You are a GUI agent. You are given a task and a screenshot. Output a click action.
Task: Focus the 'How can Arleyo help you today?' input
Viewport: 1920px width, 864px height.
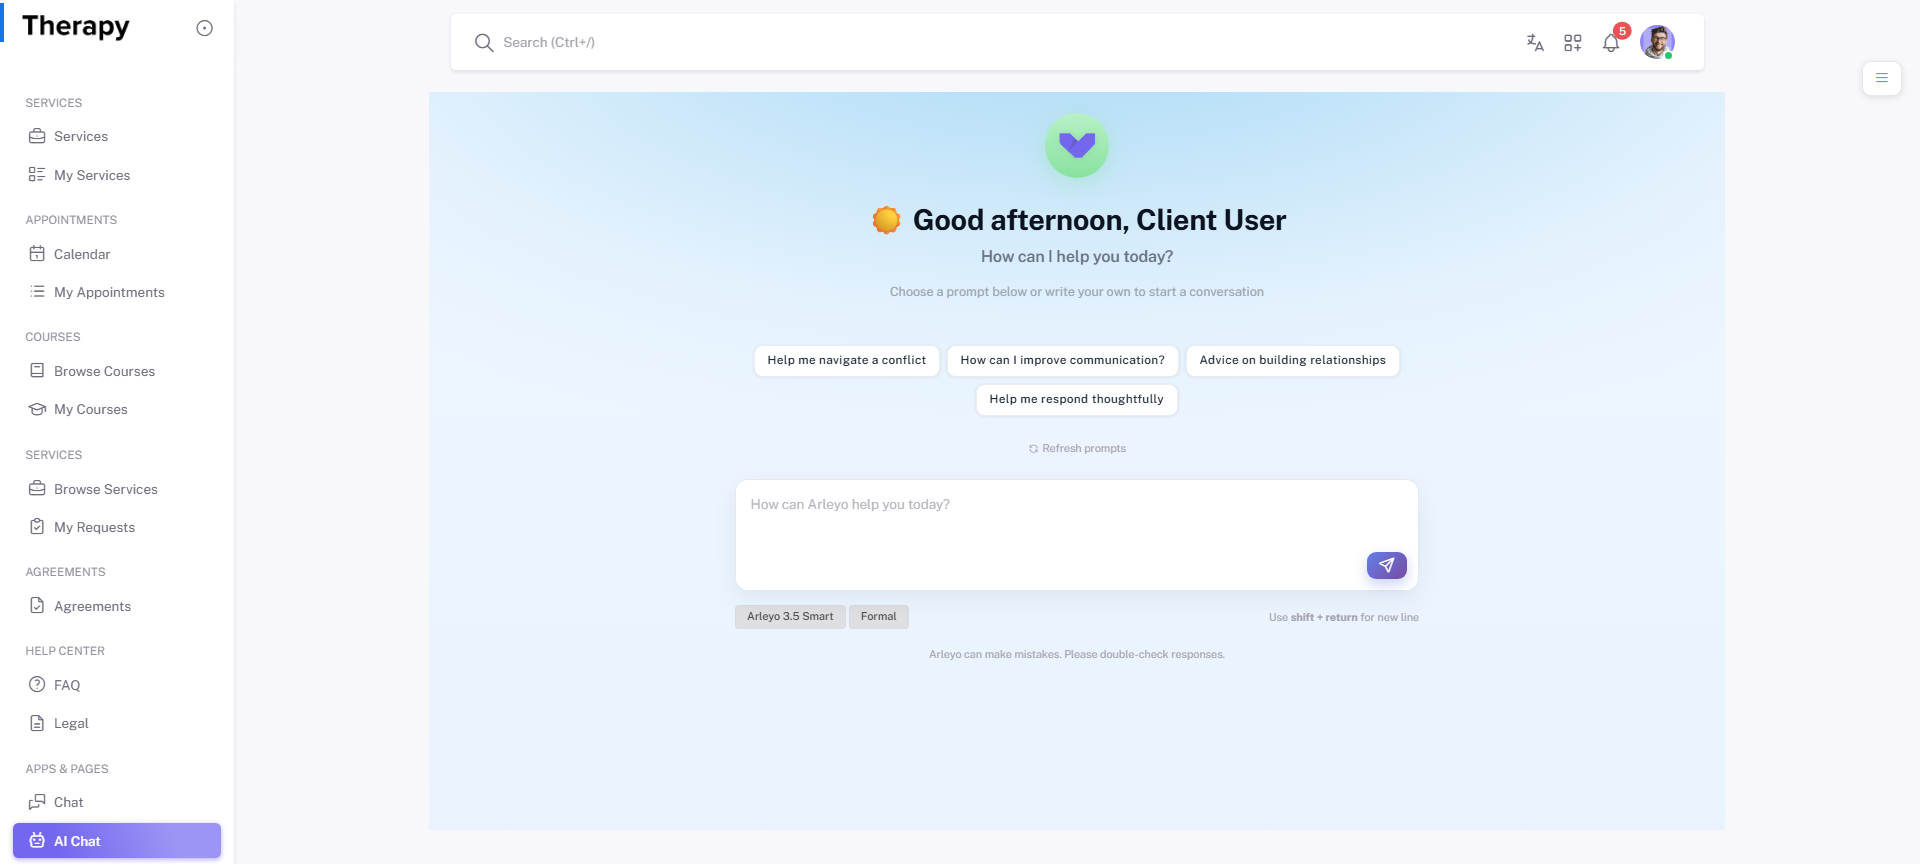[x=1077, y=535]
